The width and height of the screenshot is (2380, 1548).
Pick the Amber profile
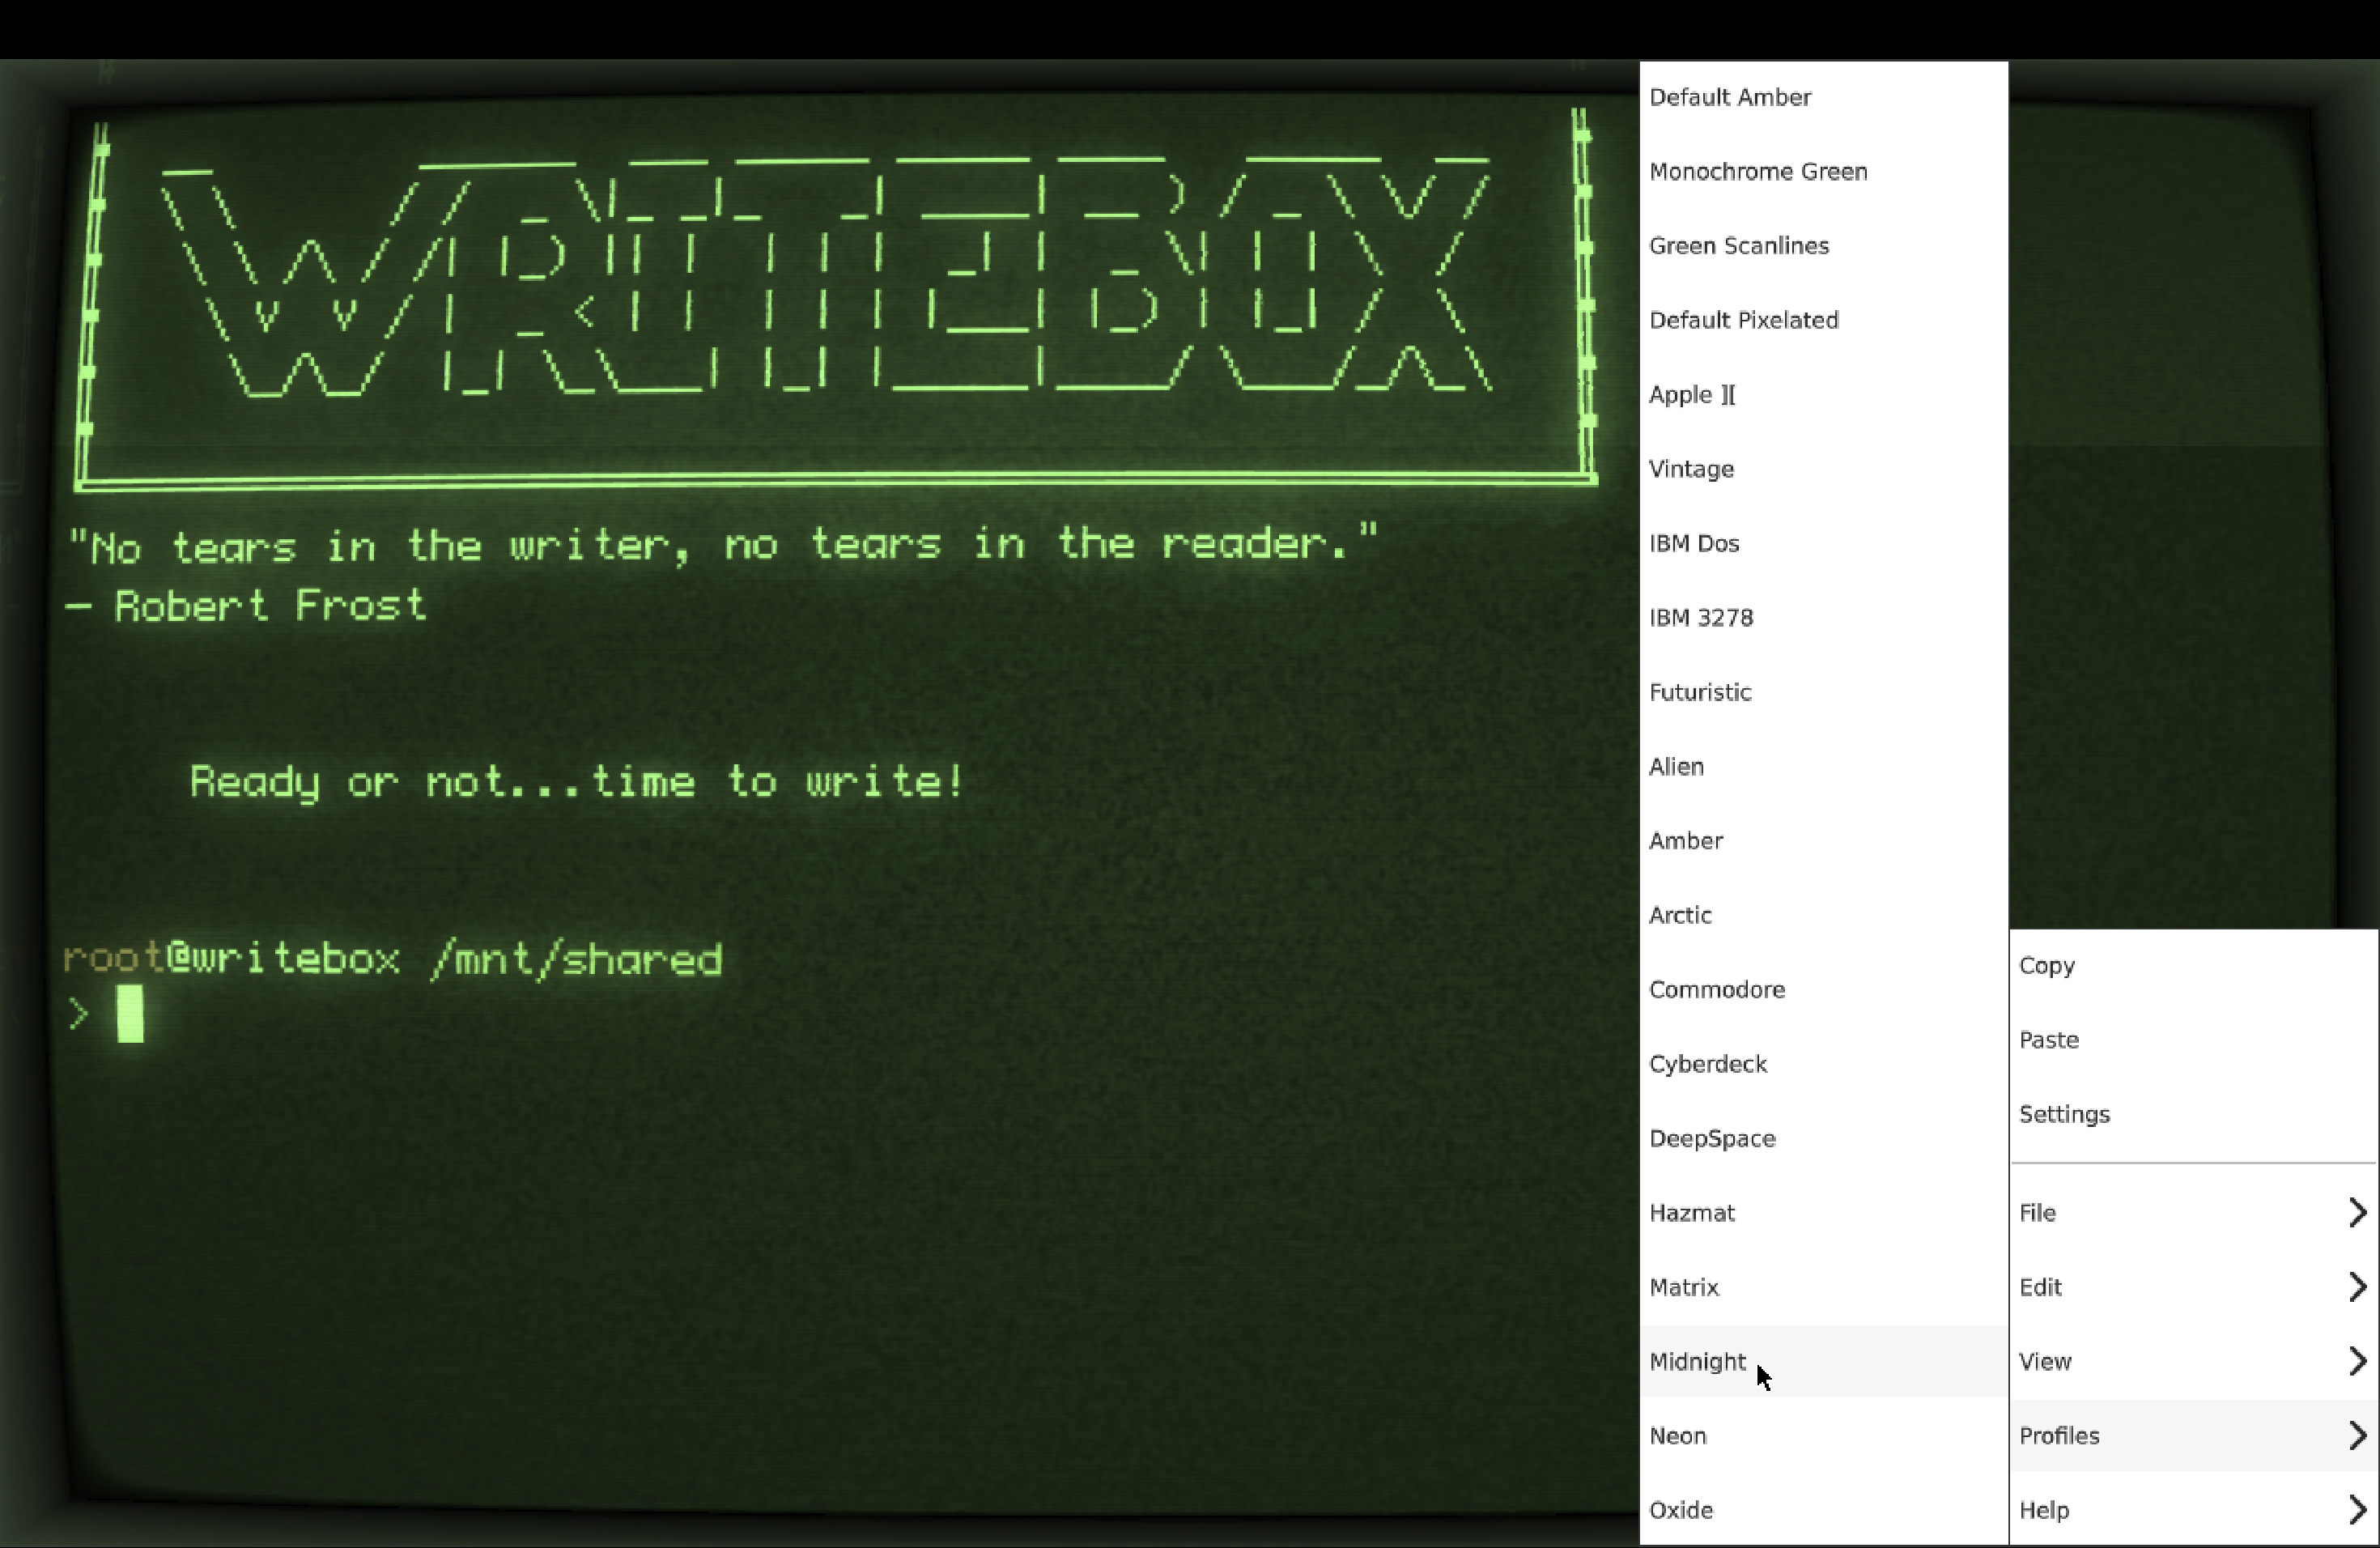point(1823,840)
